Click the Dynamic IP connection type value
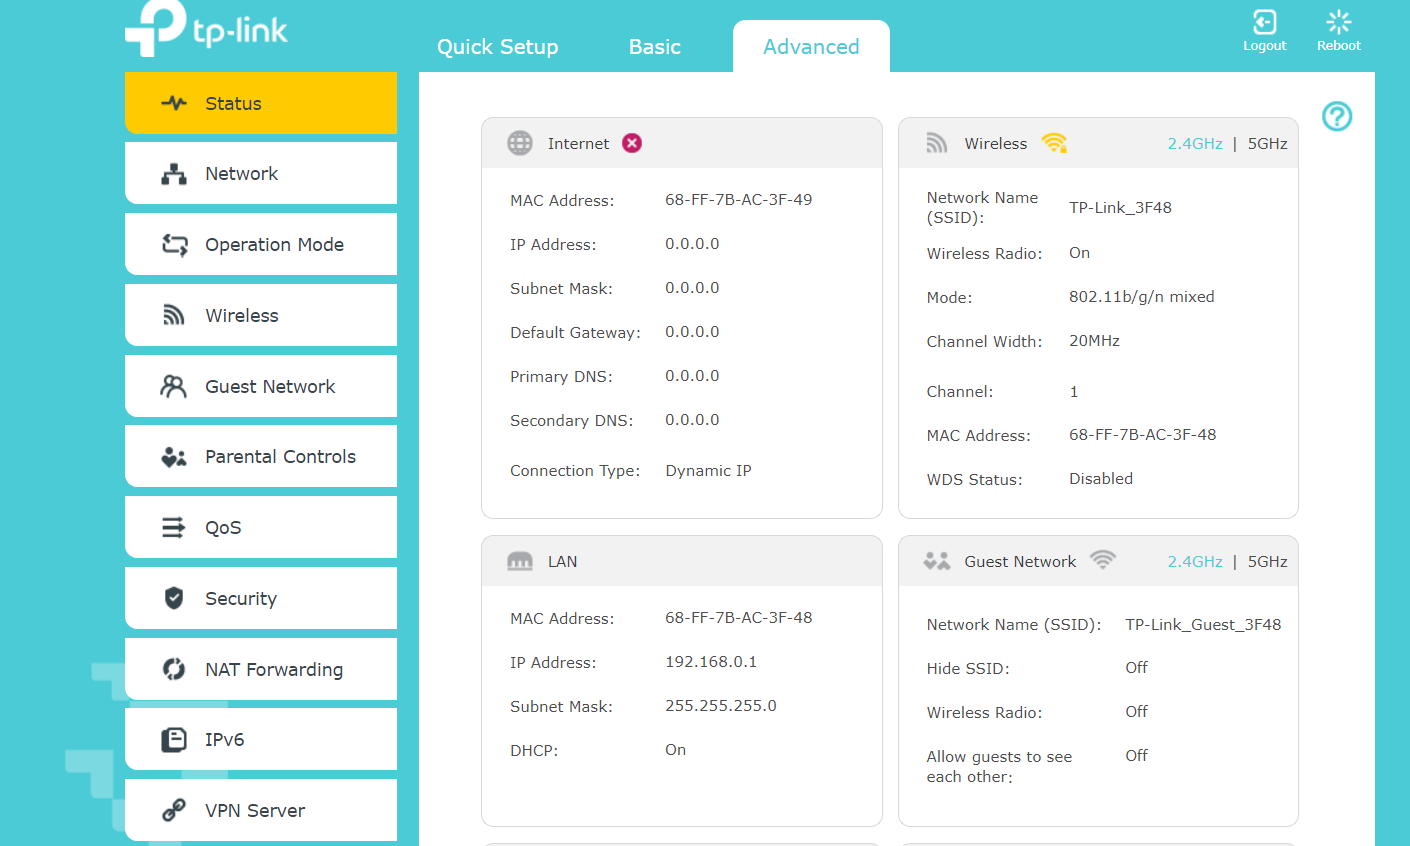The height and width of the screenshot is (846, 1410). coord(708,471)
